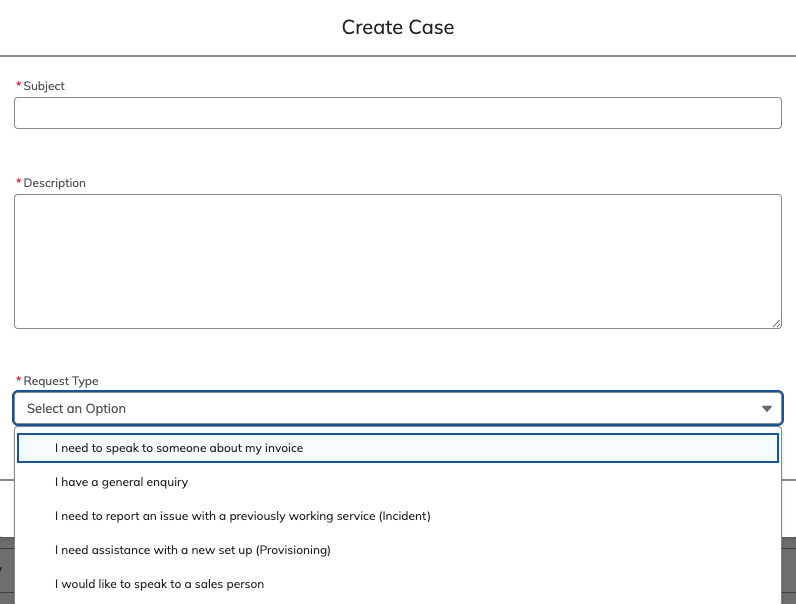The width and height of the screenshot is (796, 604).
Task: Click the Description field label
Action: [x=55, y=183]
